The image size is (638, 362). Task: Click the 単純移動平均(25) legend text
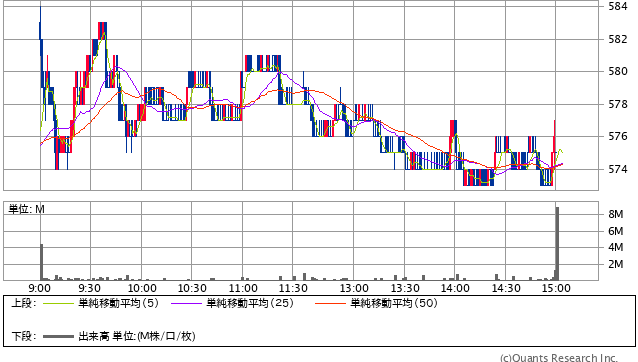(250, 303)
